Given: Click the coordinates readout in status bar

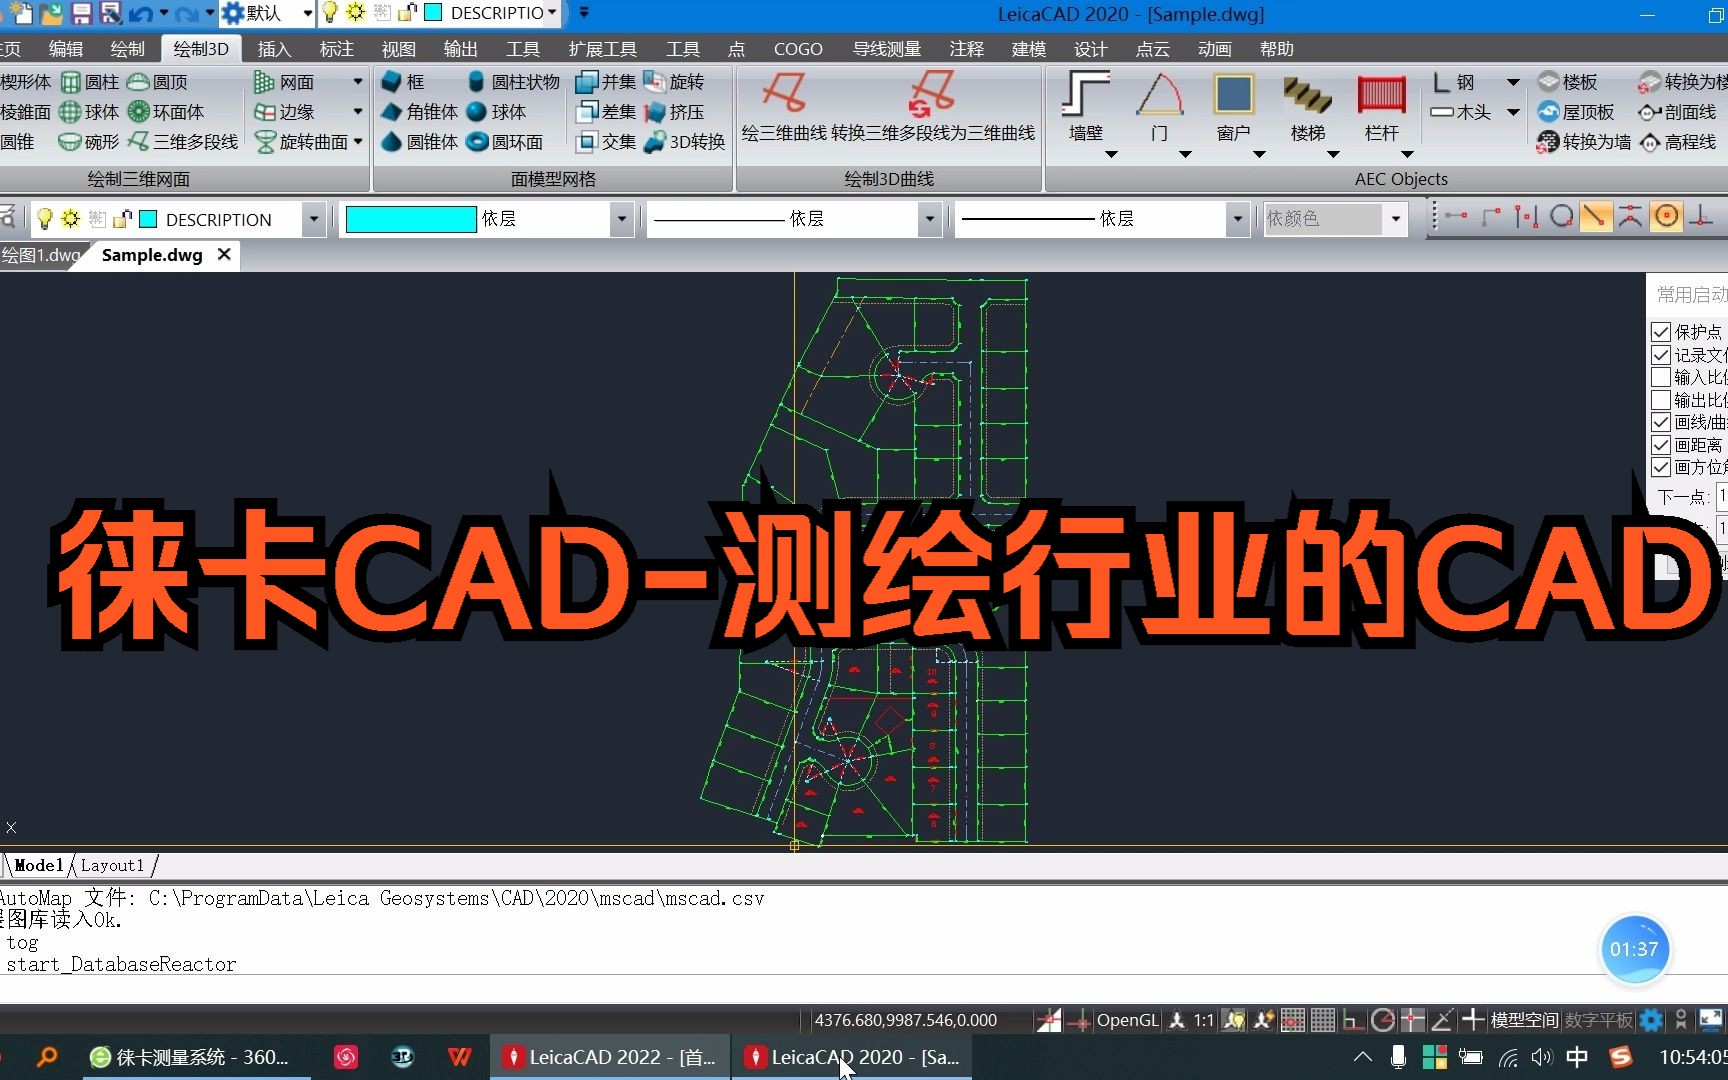Looking at the screenshot, I should coord(906,1020).
